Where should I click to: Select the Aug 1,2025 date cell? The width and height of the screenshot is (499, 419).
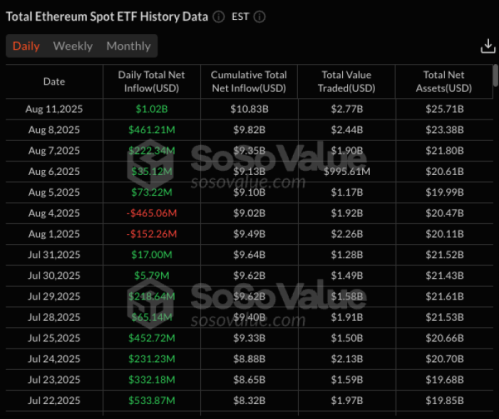[x=54, y=234]
